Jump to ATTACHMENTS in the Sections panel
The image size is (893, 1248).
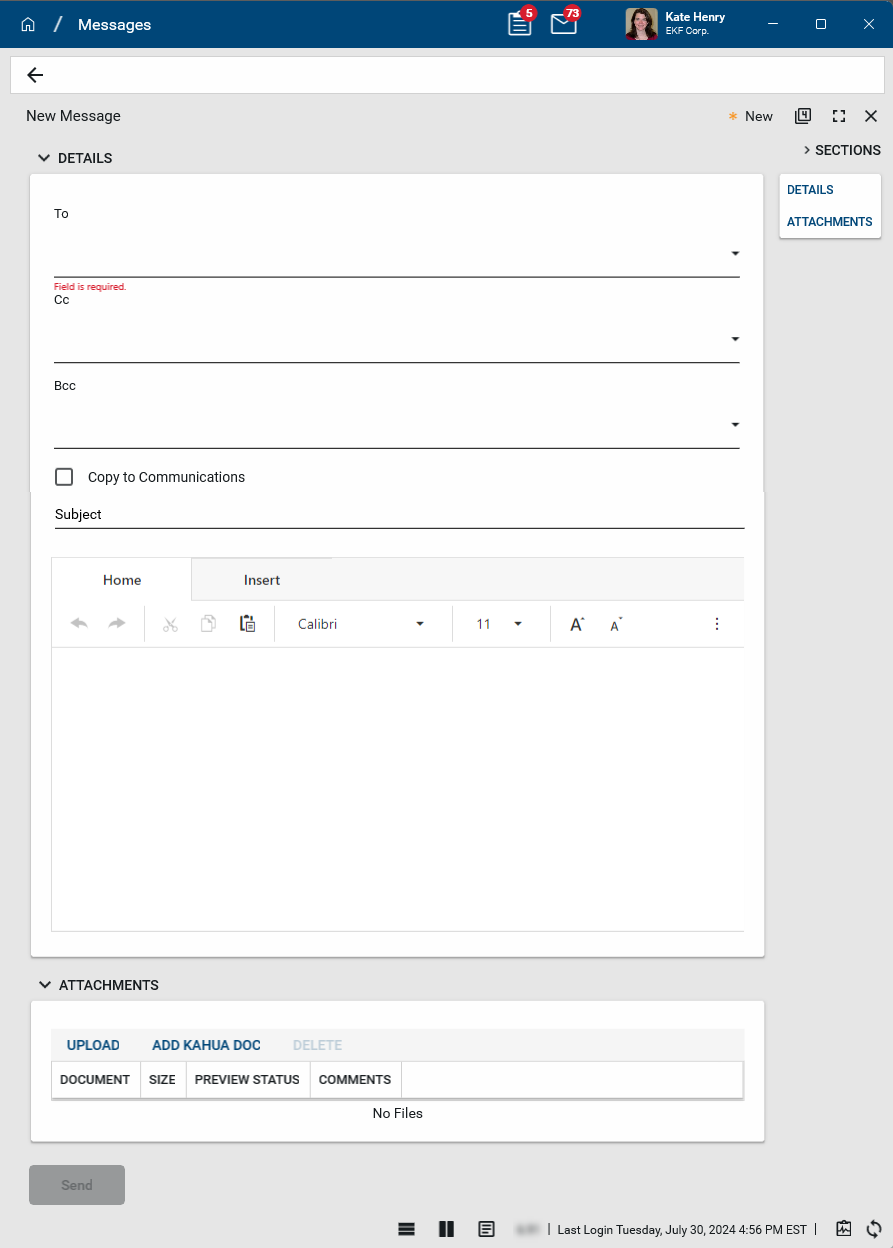coord(829,222)
